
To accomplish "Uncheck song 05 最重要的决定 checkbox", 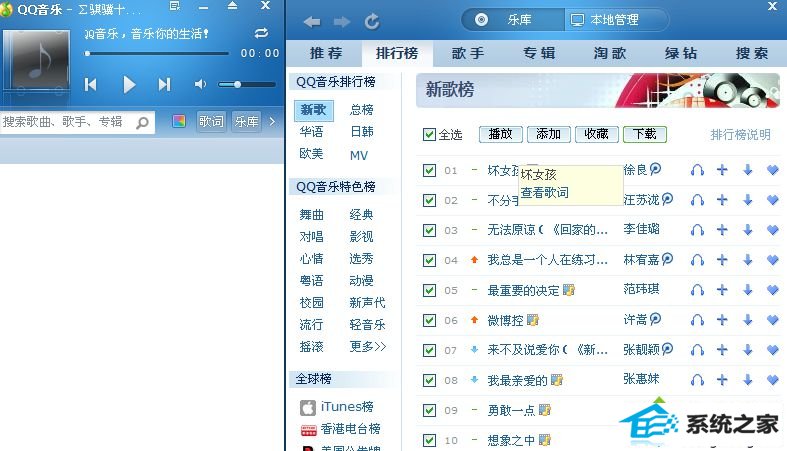I will click(429, 290).
